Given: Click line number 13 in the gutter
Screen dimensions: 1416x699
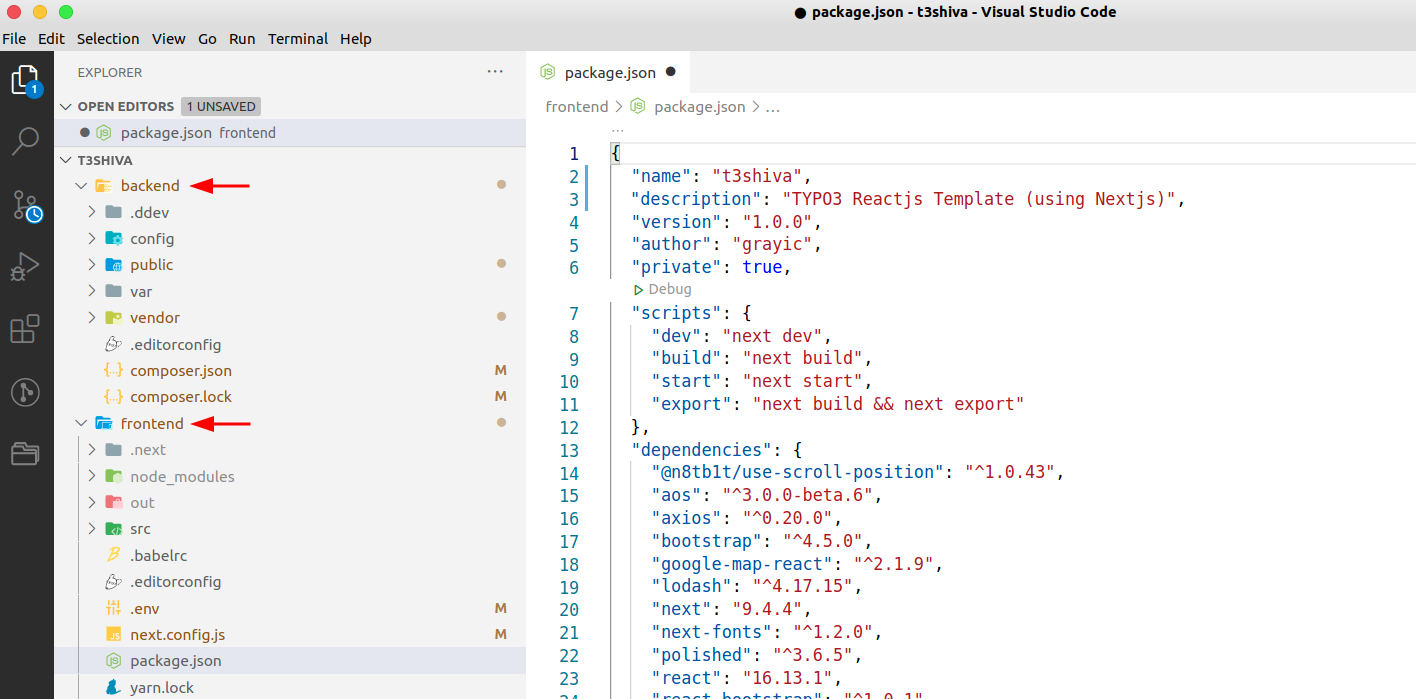Looking at the screenshot, I should [569, 450].
